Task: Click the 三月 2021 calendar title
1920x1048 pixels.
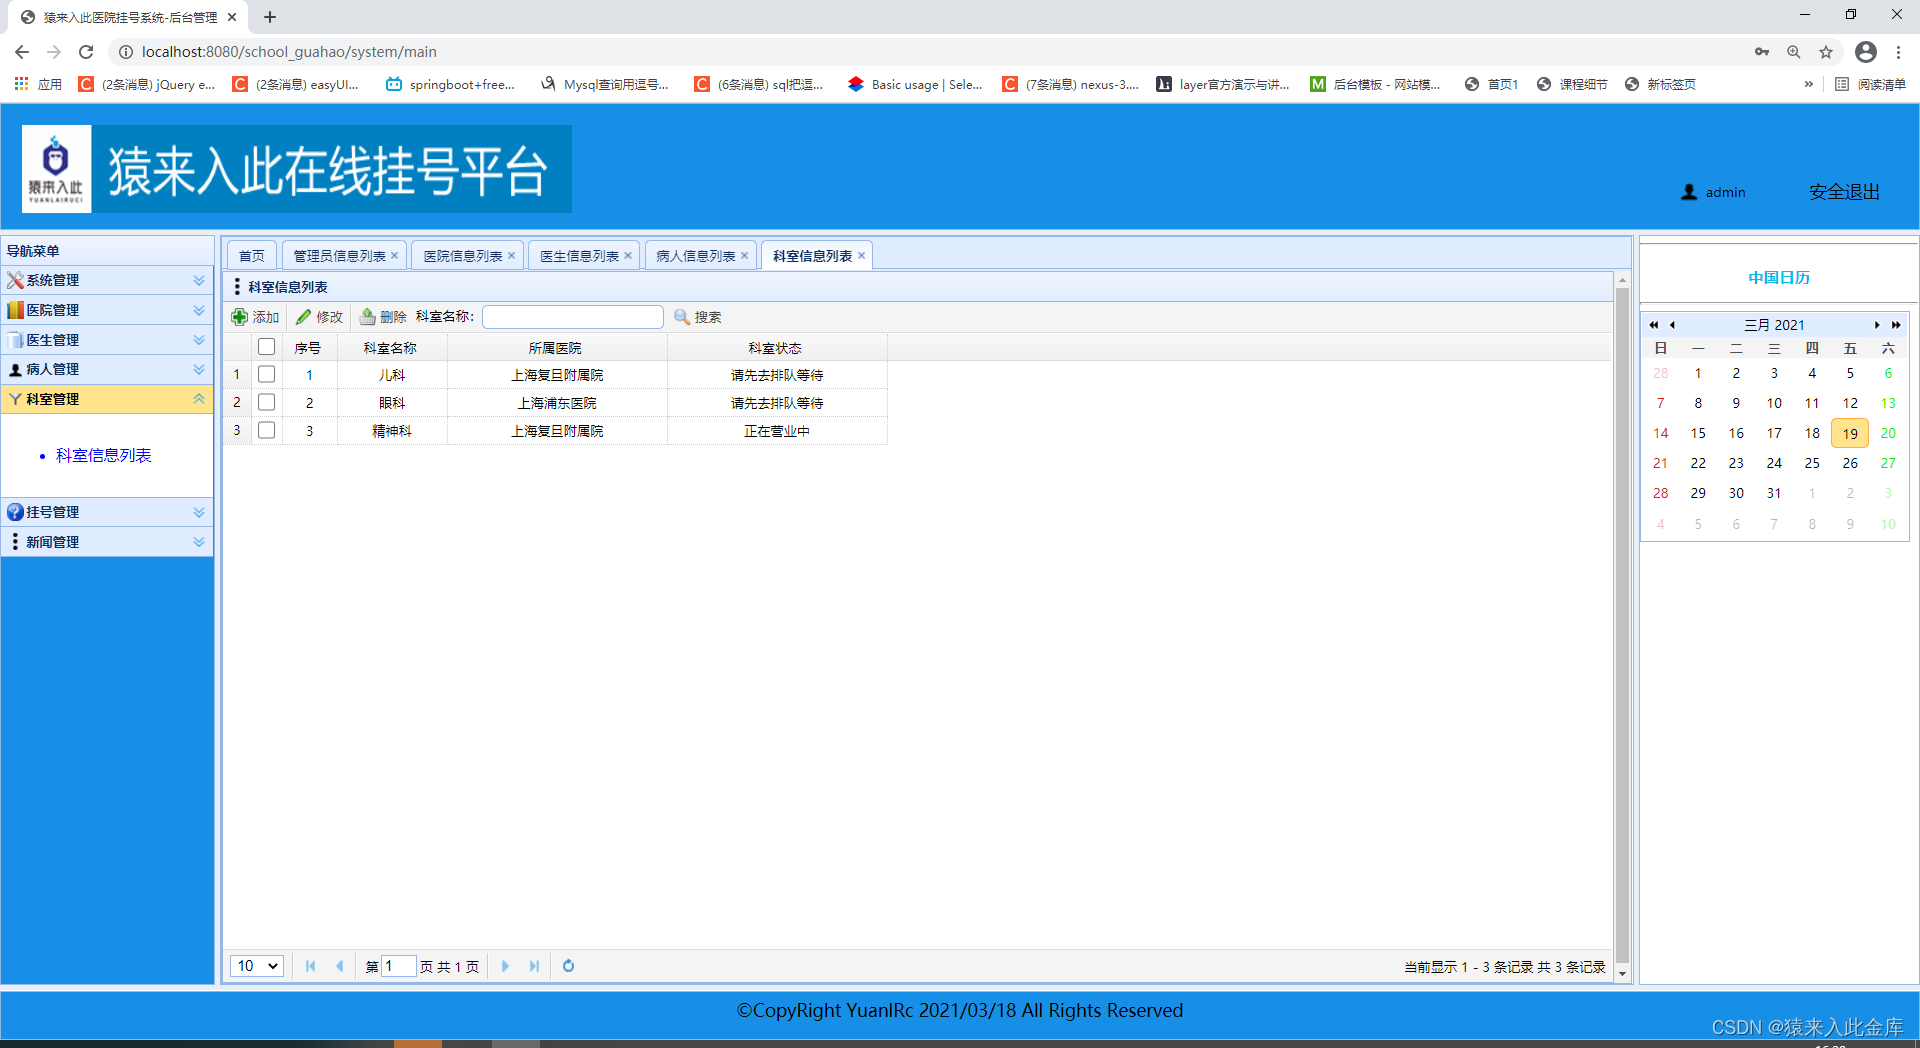Action: tap(1774, 325)
